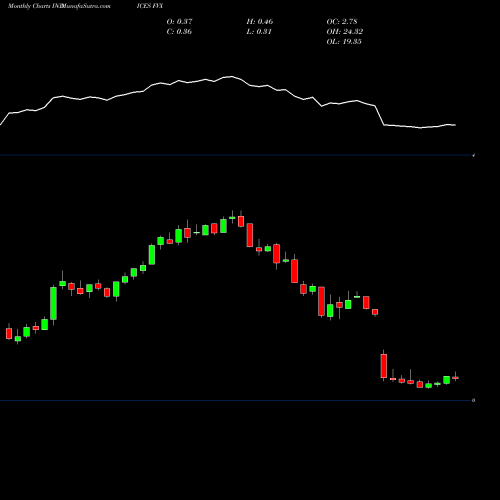Click the 'Monthly Charts' title text
Screen dimensions: 500x500
click(29, 6)
